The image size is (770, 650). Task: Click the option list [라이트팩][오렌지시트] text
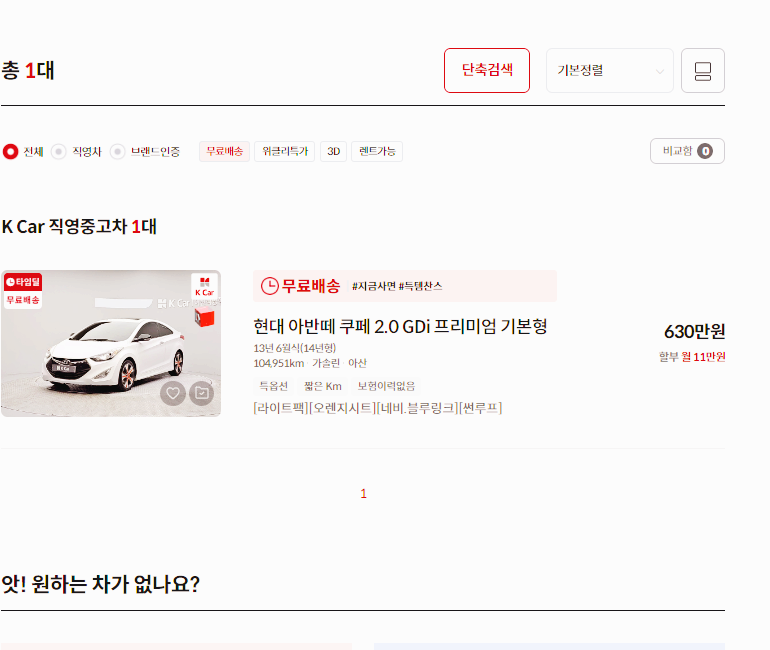(378, 408)
